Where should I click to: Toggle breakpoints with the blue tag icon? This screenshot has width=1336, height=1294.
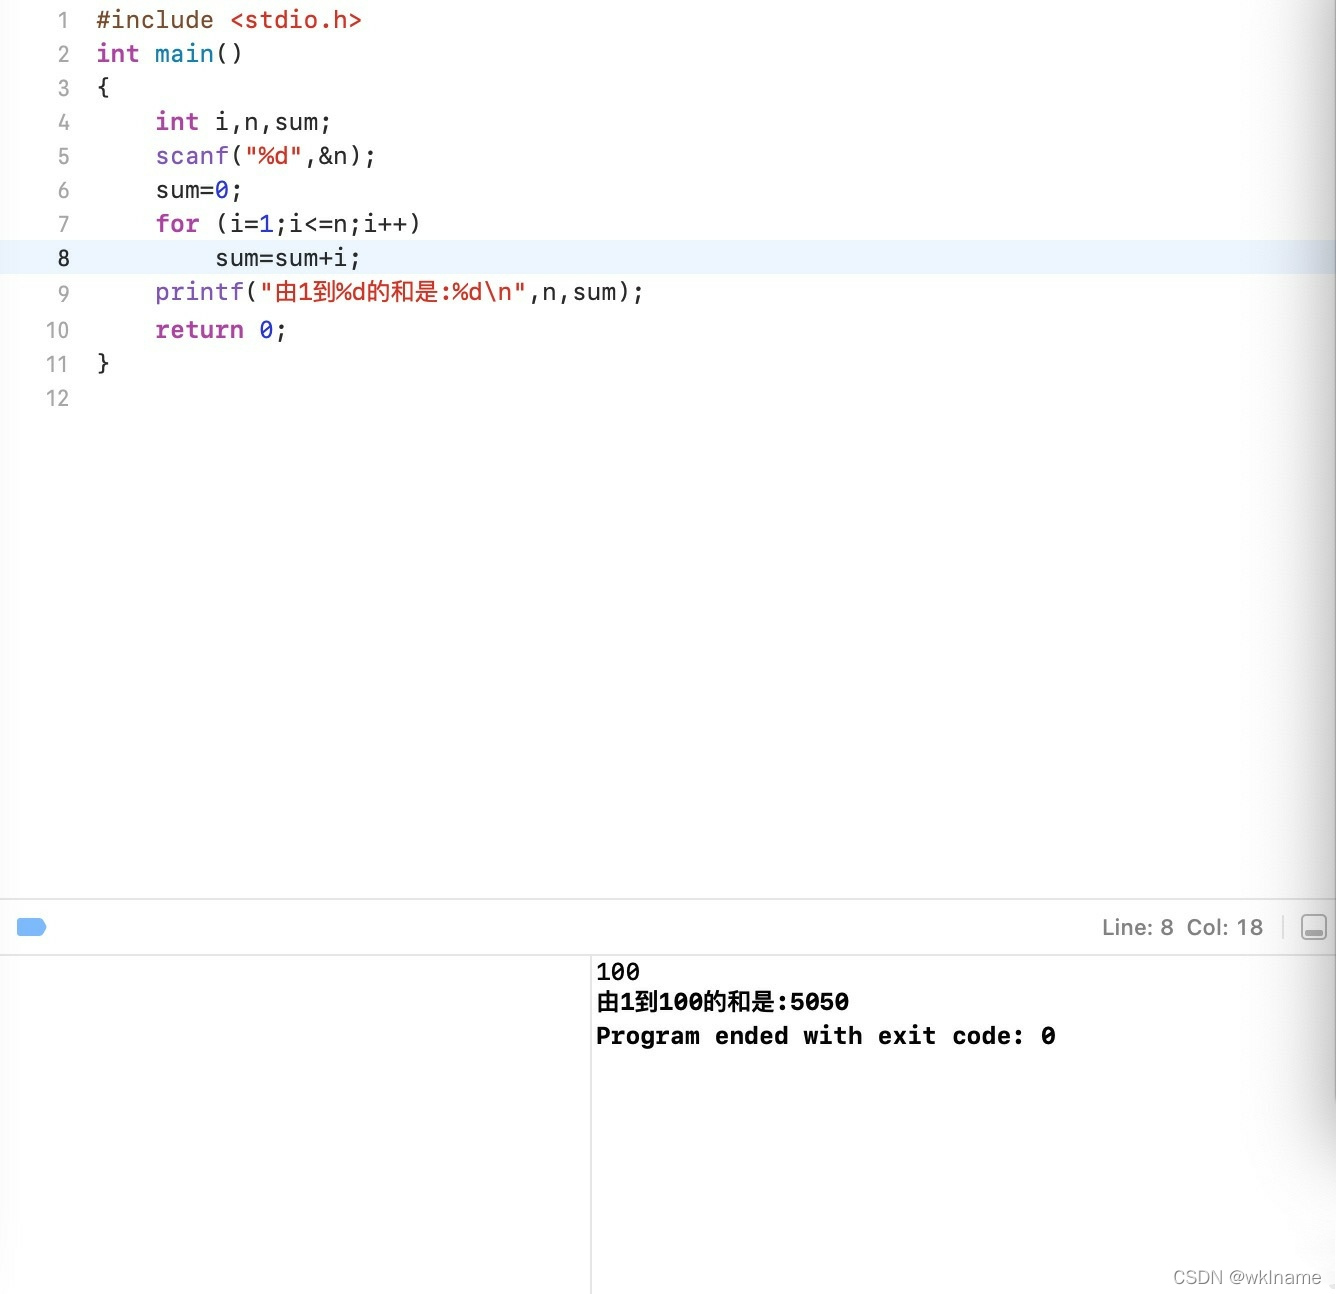click(x=32, y=927)
